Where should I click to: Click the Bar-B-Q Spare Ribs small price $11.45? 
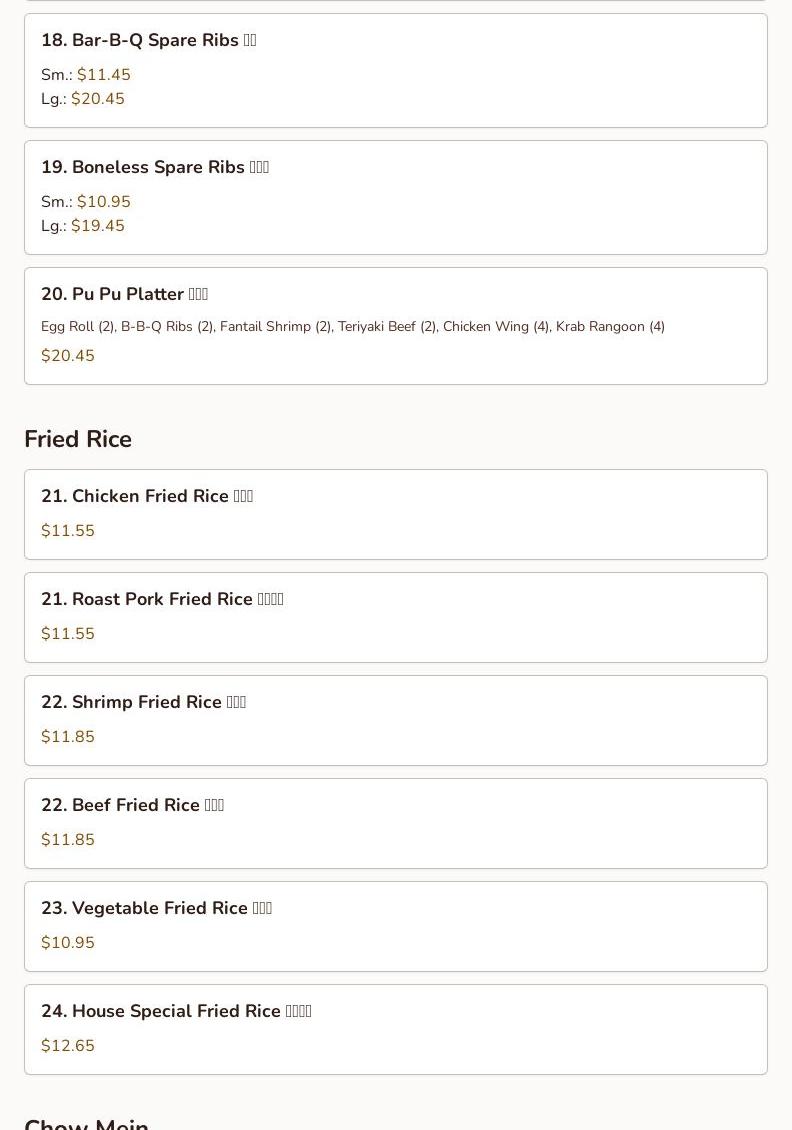[104, 75]
